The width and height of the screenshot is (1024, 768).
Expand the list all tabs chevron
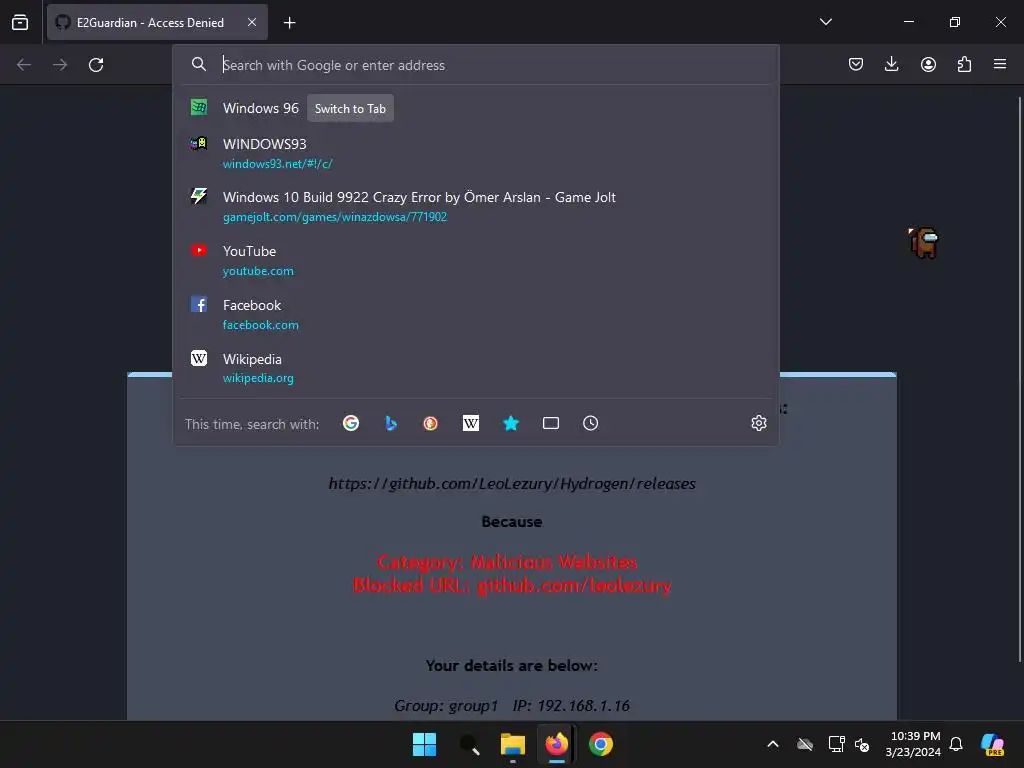coord(825,22)
